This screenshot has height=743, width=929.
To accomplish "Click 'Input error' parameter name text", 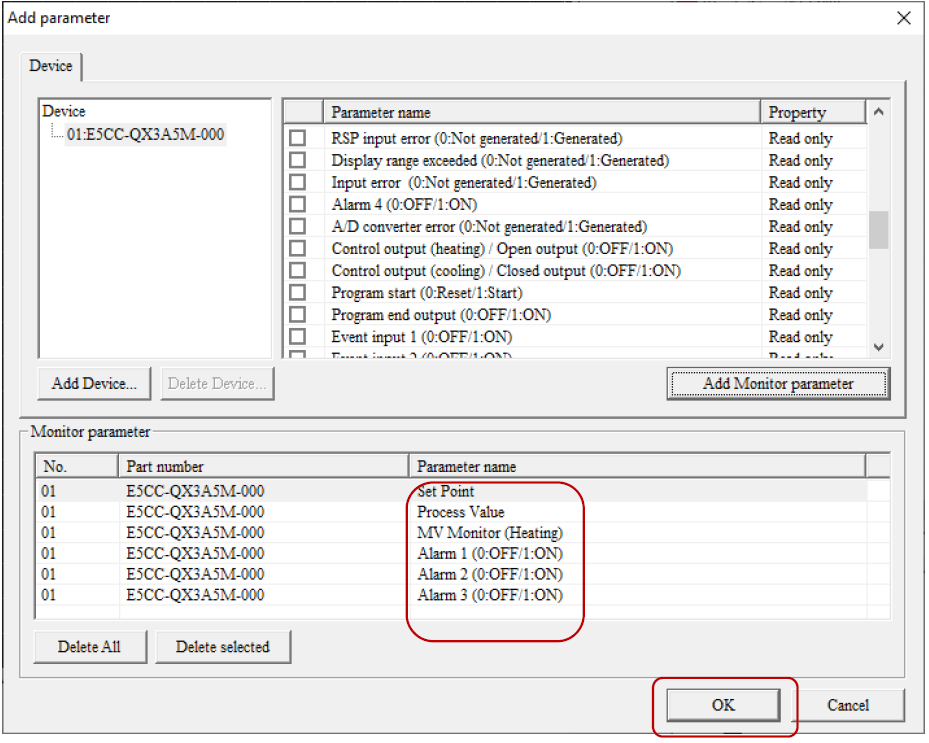I will [x=464, y=182].
